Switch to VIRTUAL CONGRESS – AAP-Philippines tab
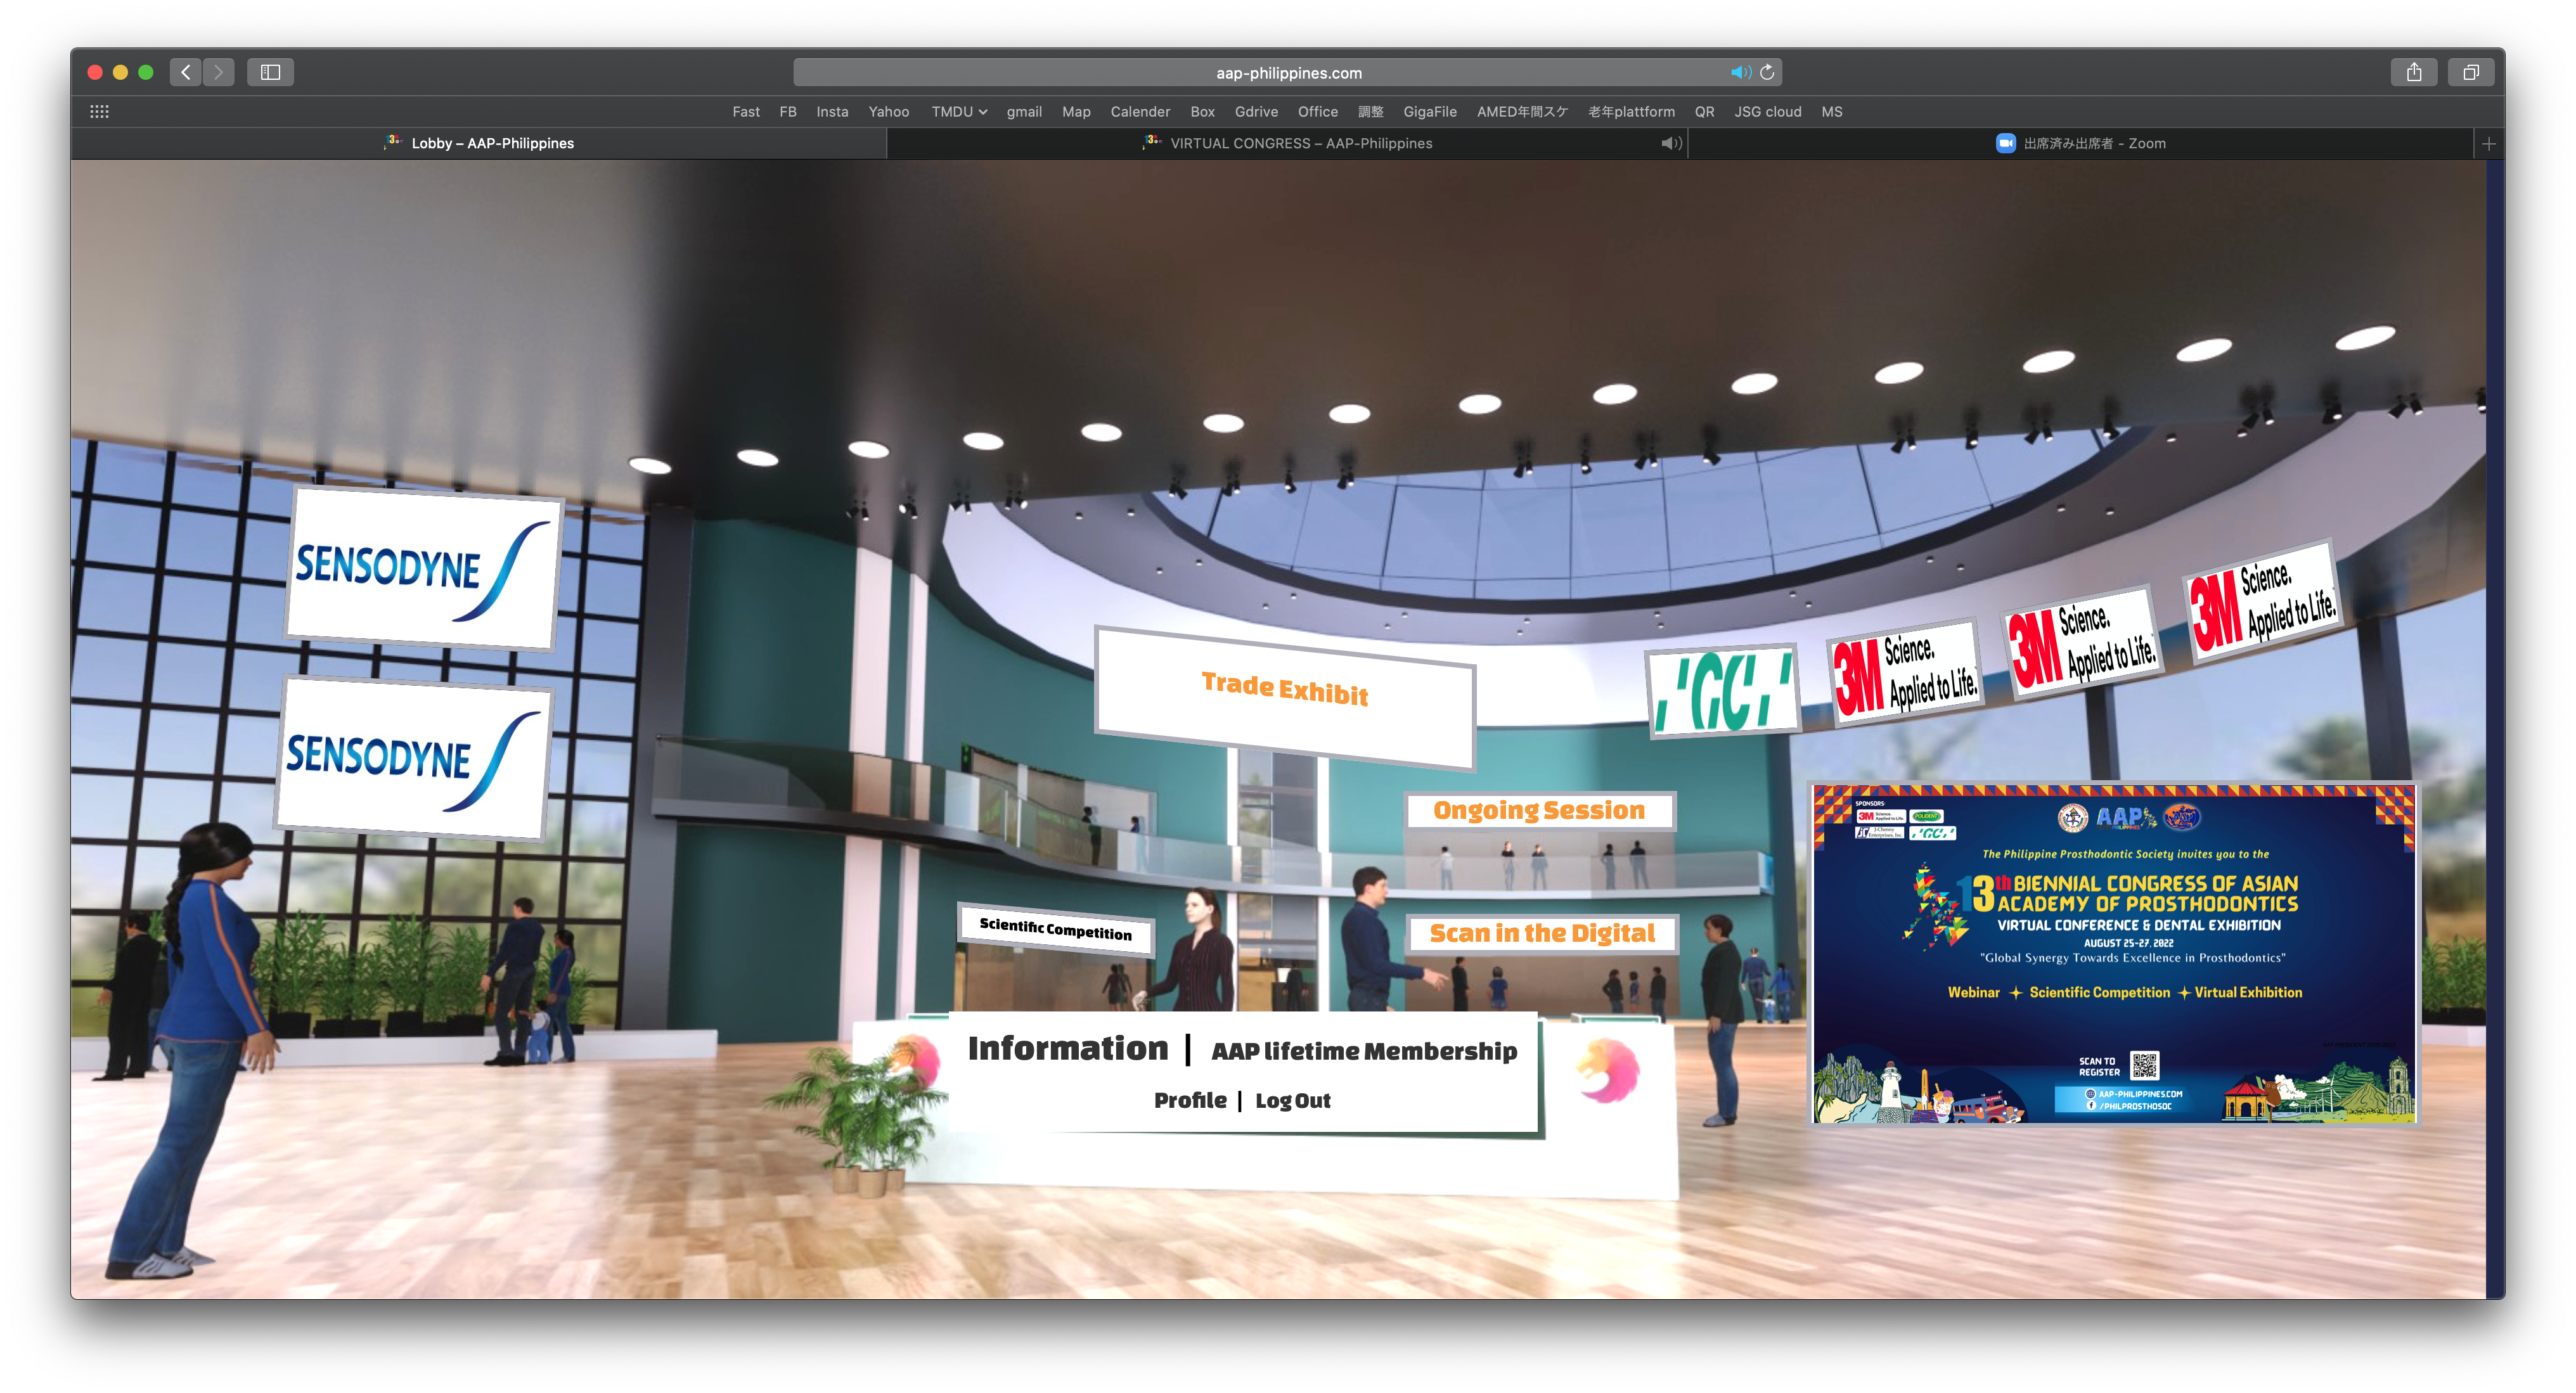This screenshot has width=2576, height=1393. tap(1288, 143)
